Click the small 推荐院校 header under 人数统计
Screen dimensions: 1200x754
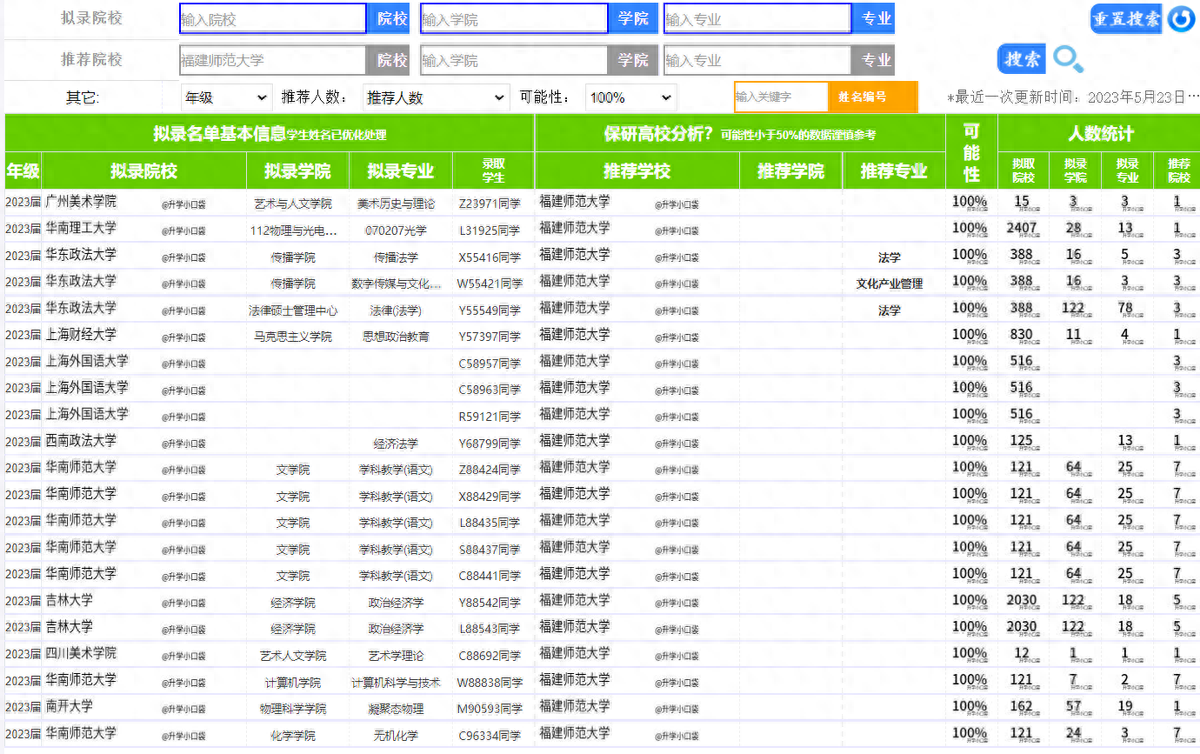(1177, 171)
